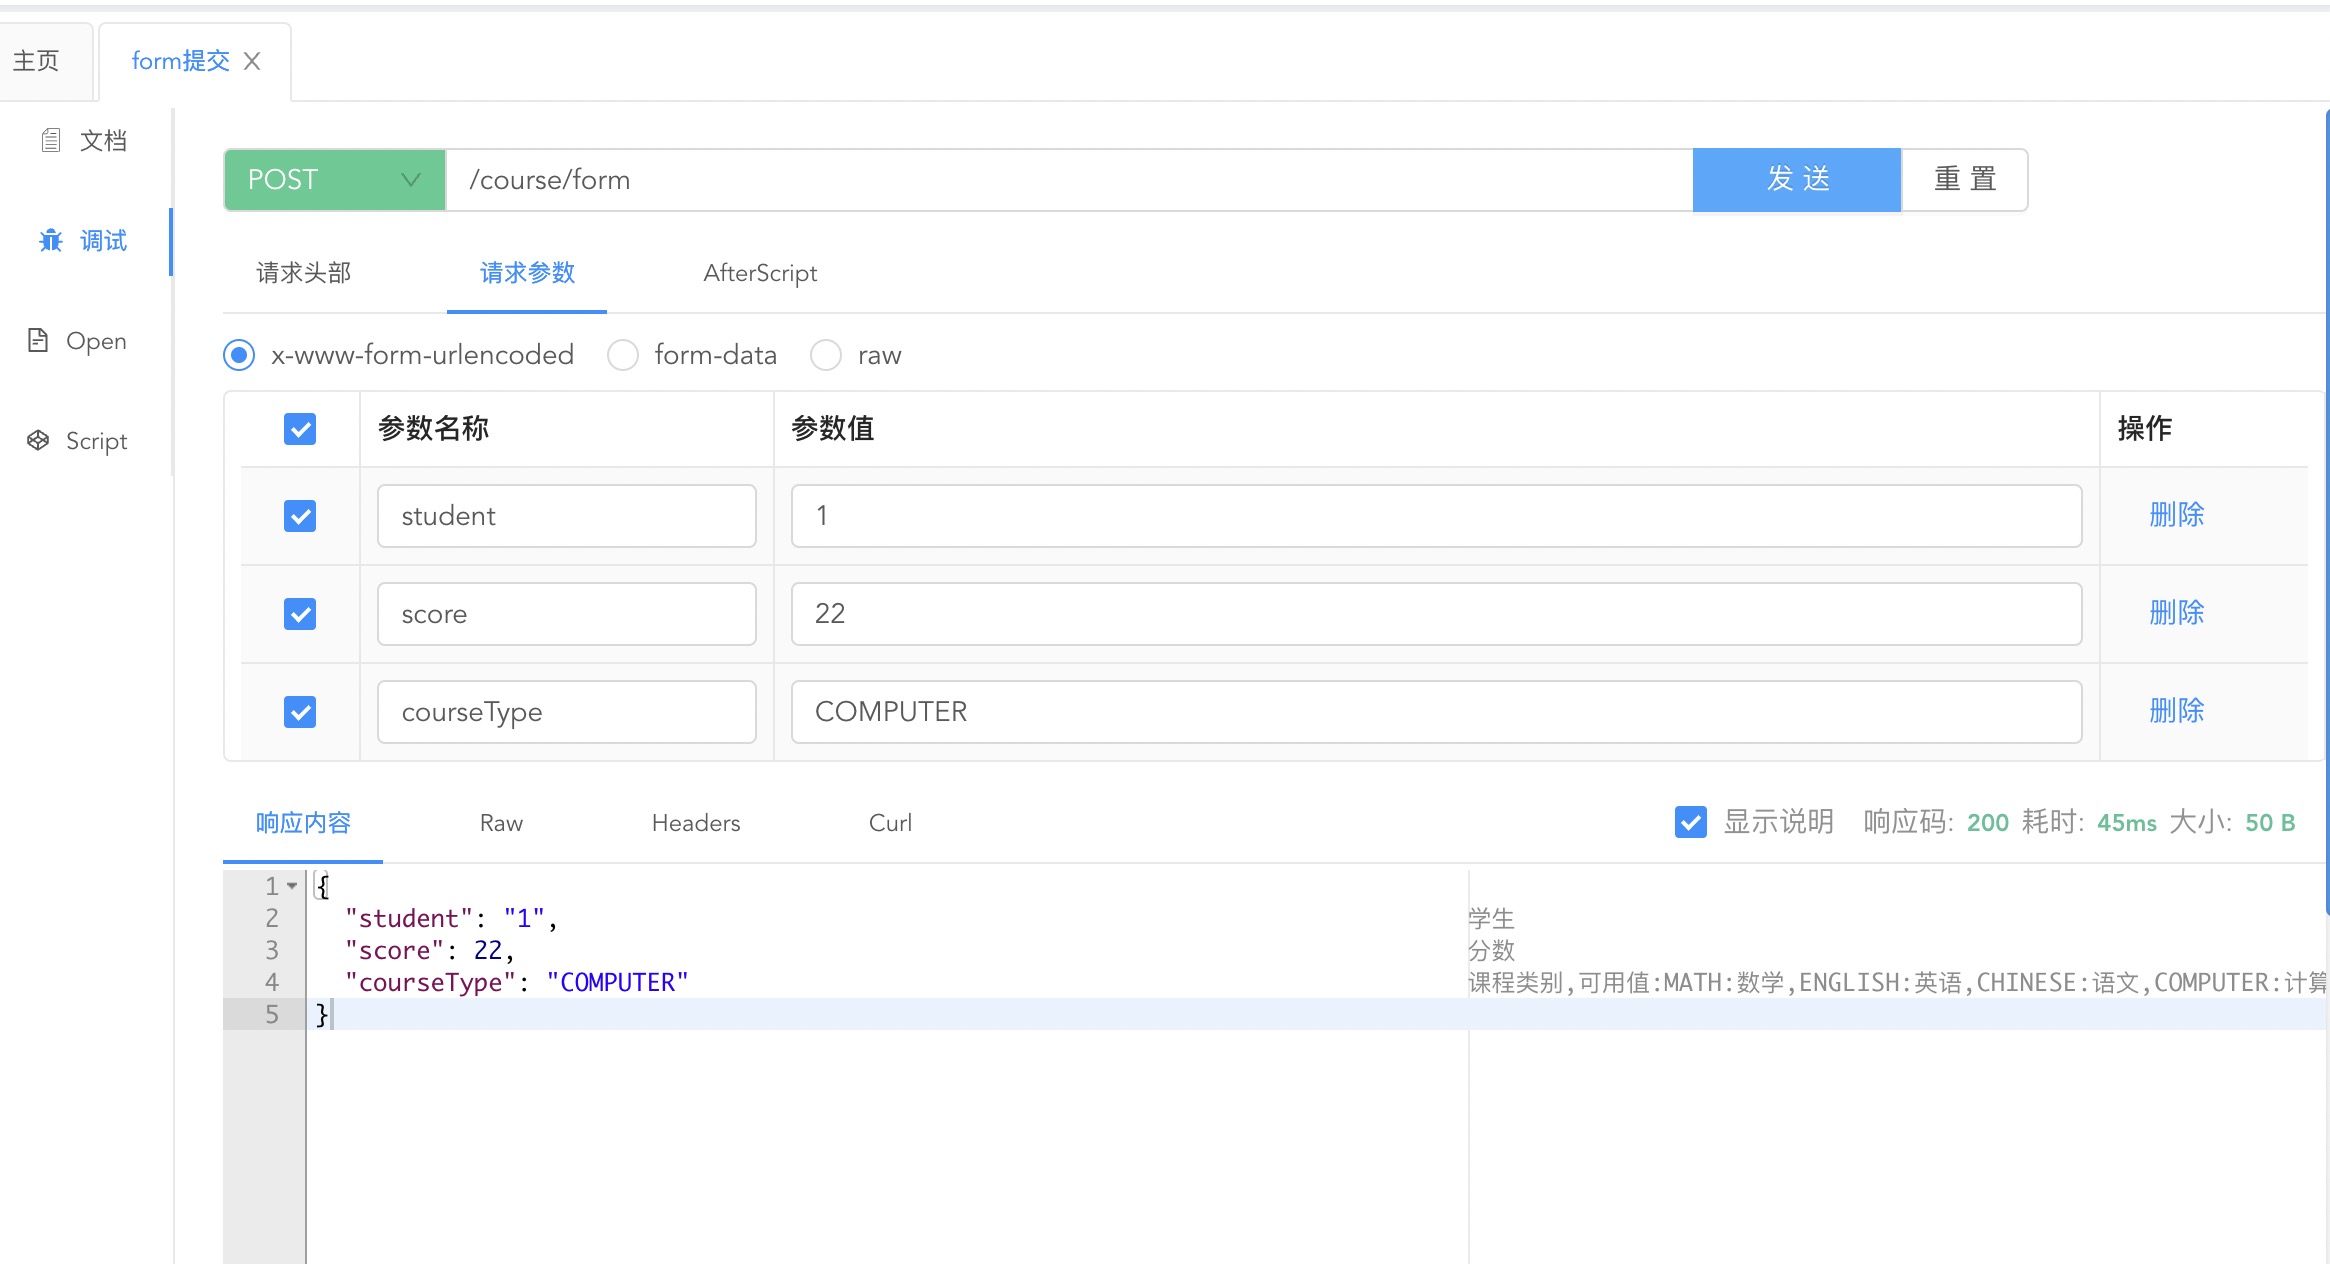This screenshot has height=1264, width=2330.
Task: Switch to the 响应内容 tab
Action: click(303, 823)
